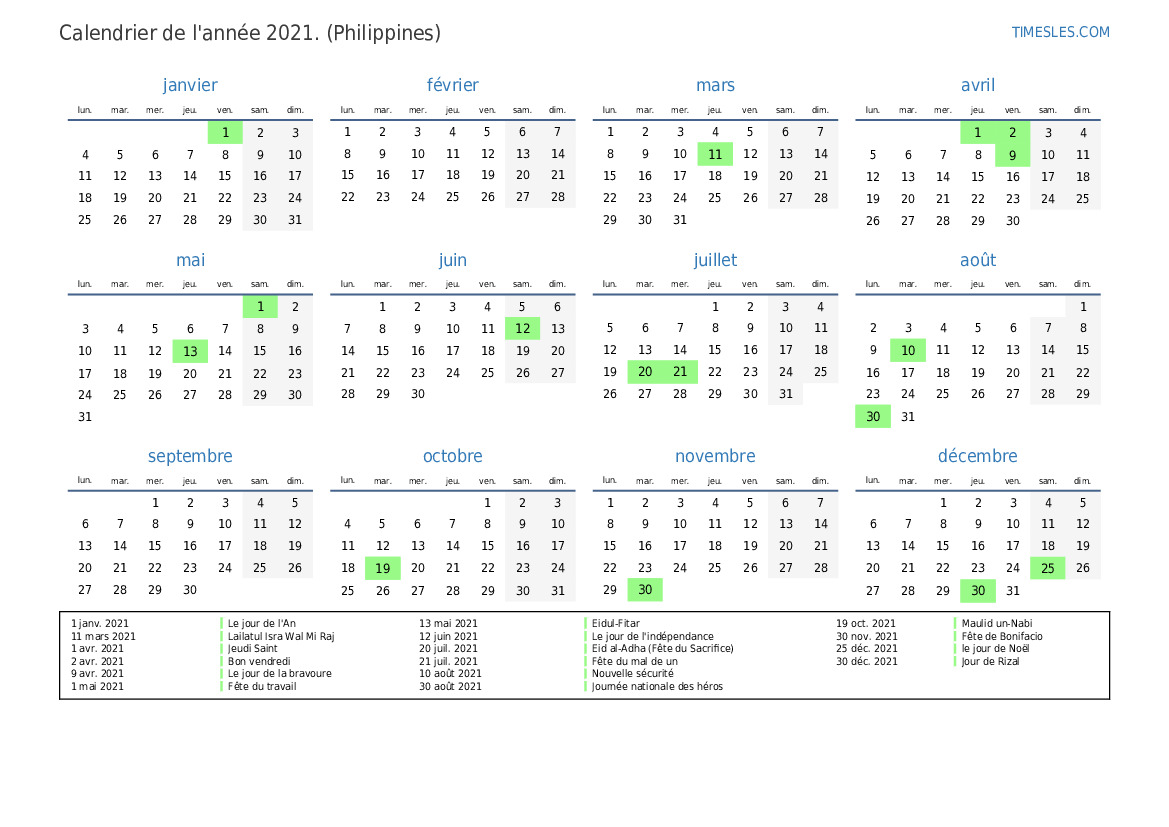
Task: Click highlighted 10 in août calendar
Action: [x=907, y=351]
